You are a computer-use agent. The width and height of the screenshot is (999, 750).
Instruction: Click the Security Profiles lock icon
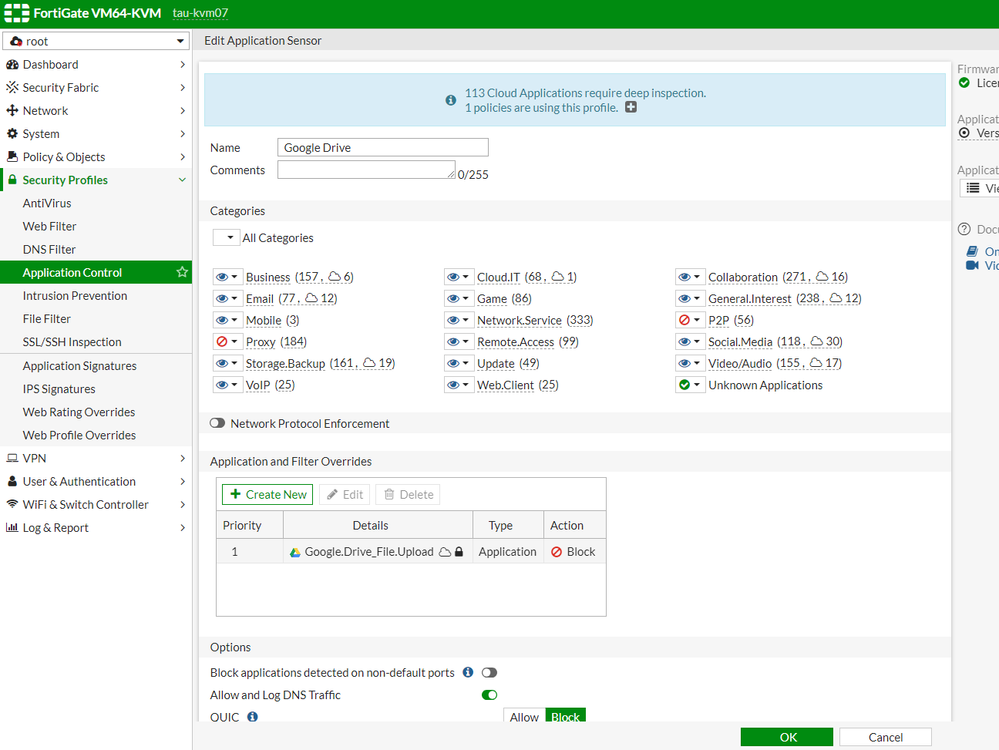[12, 180]
